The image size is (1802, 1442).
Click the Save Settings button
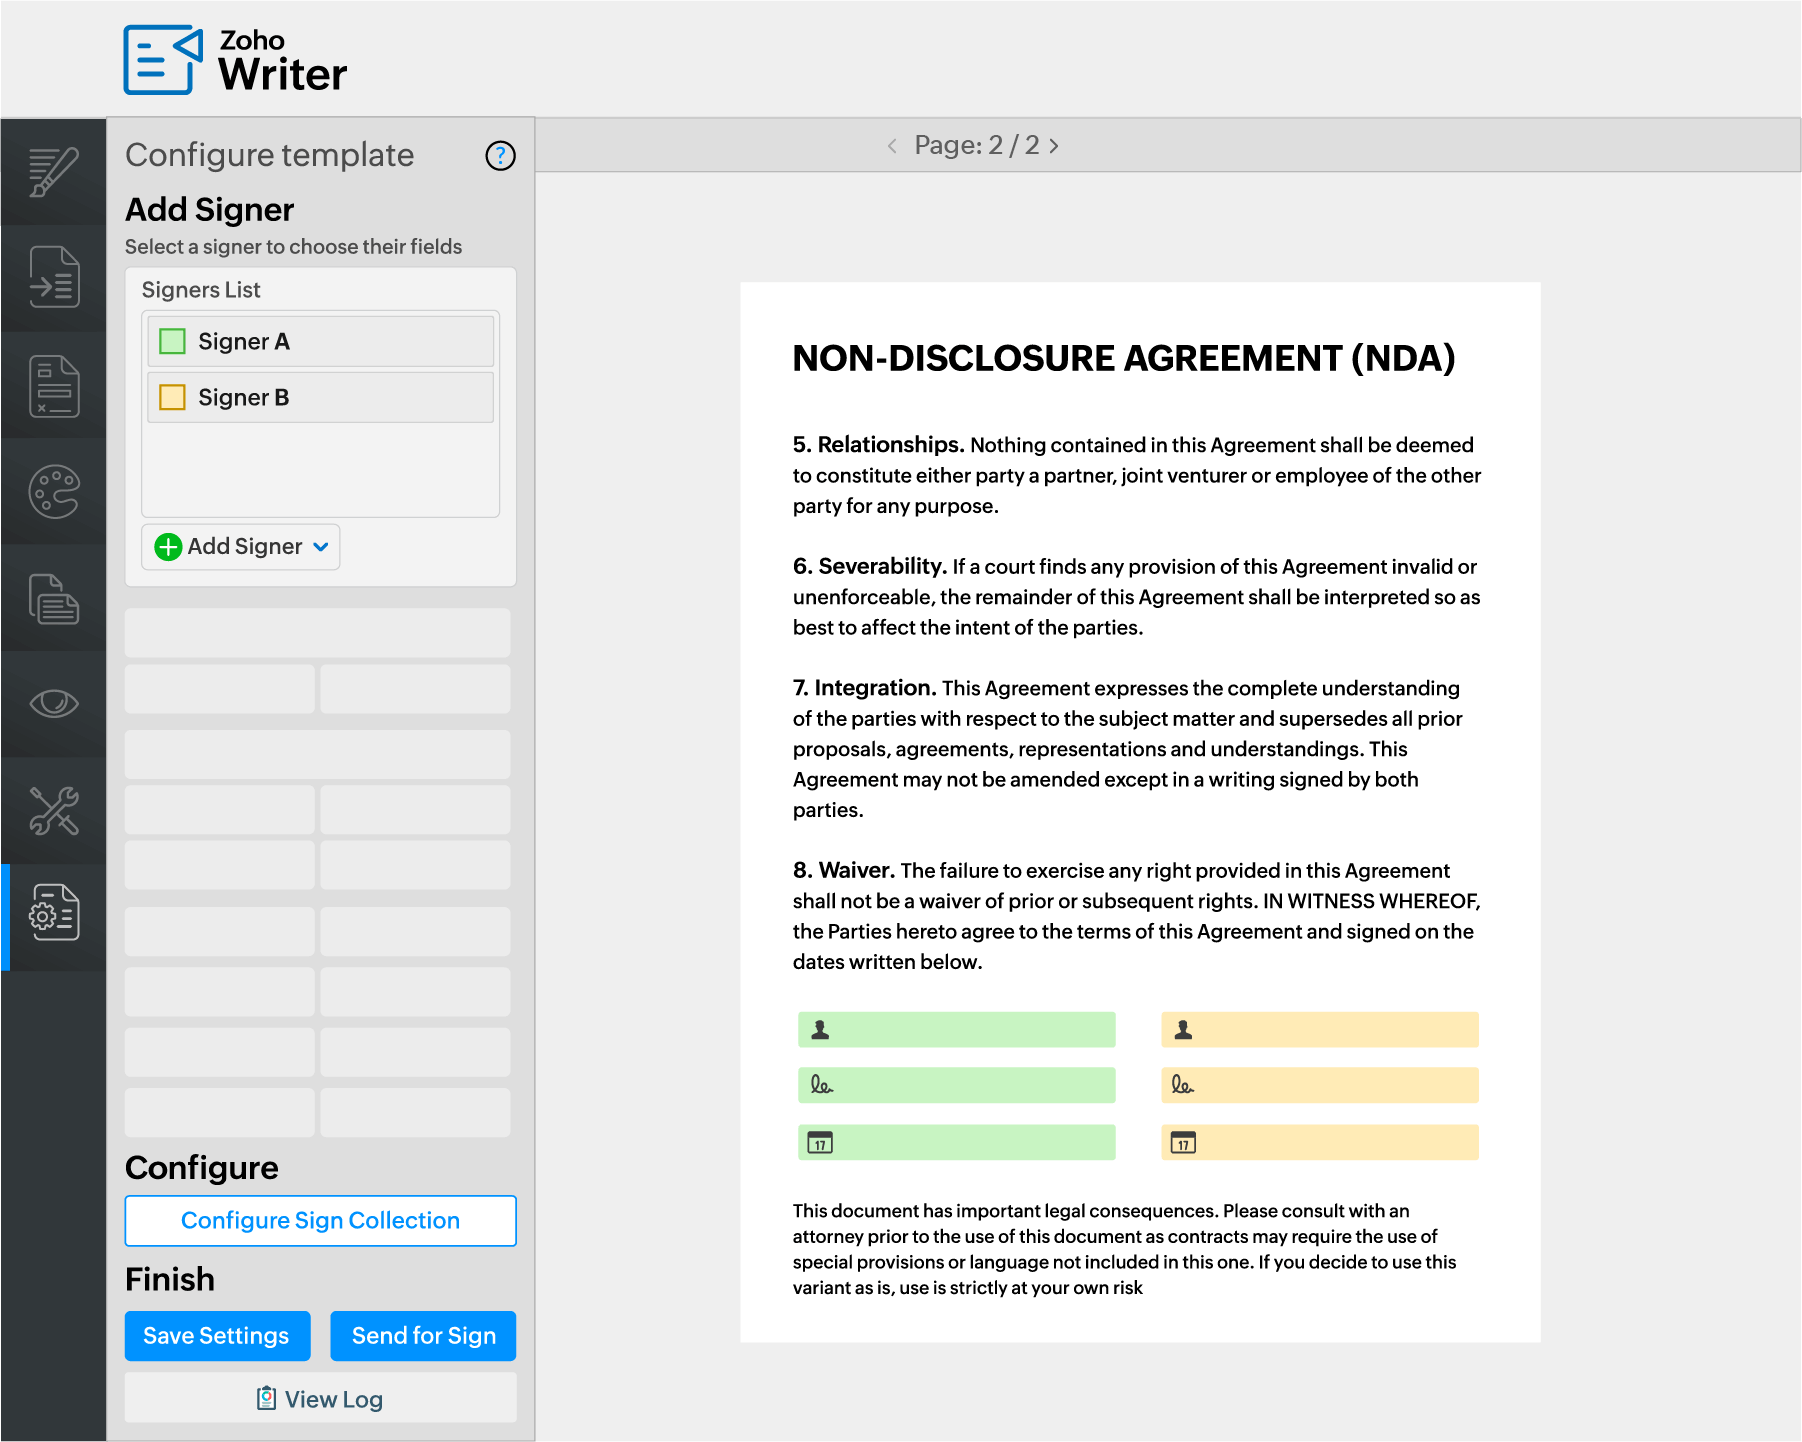pos(217,1336)
